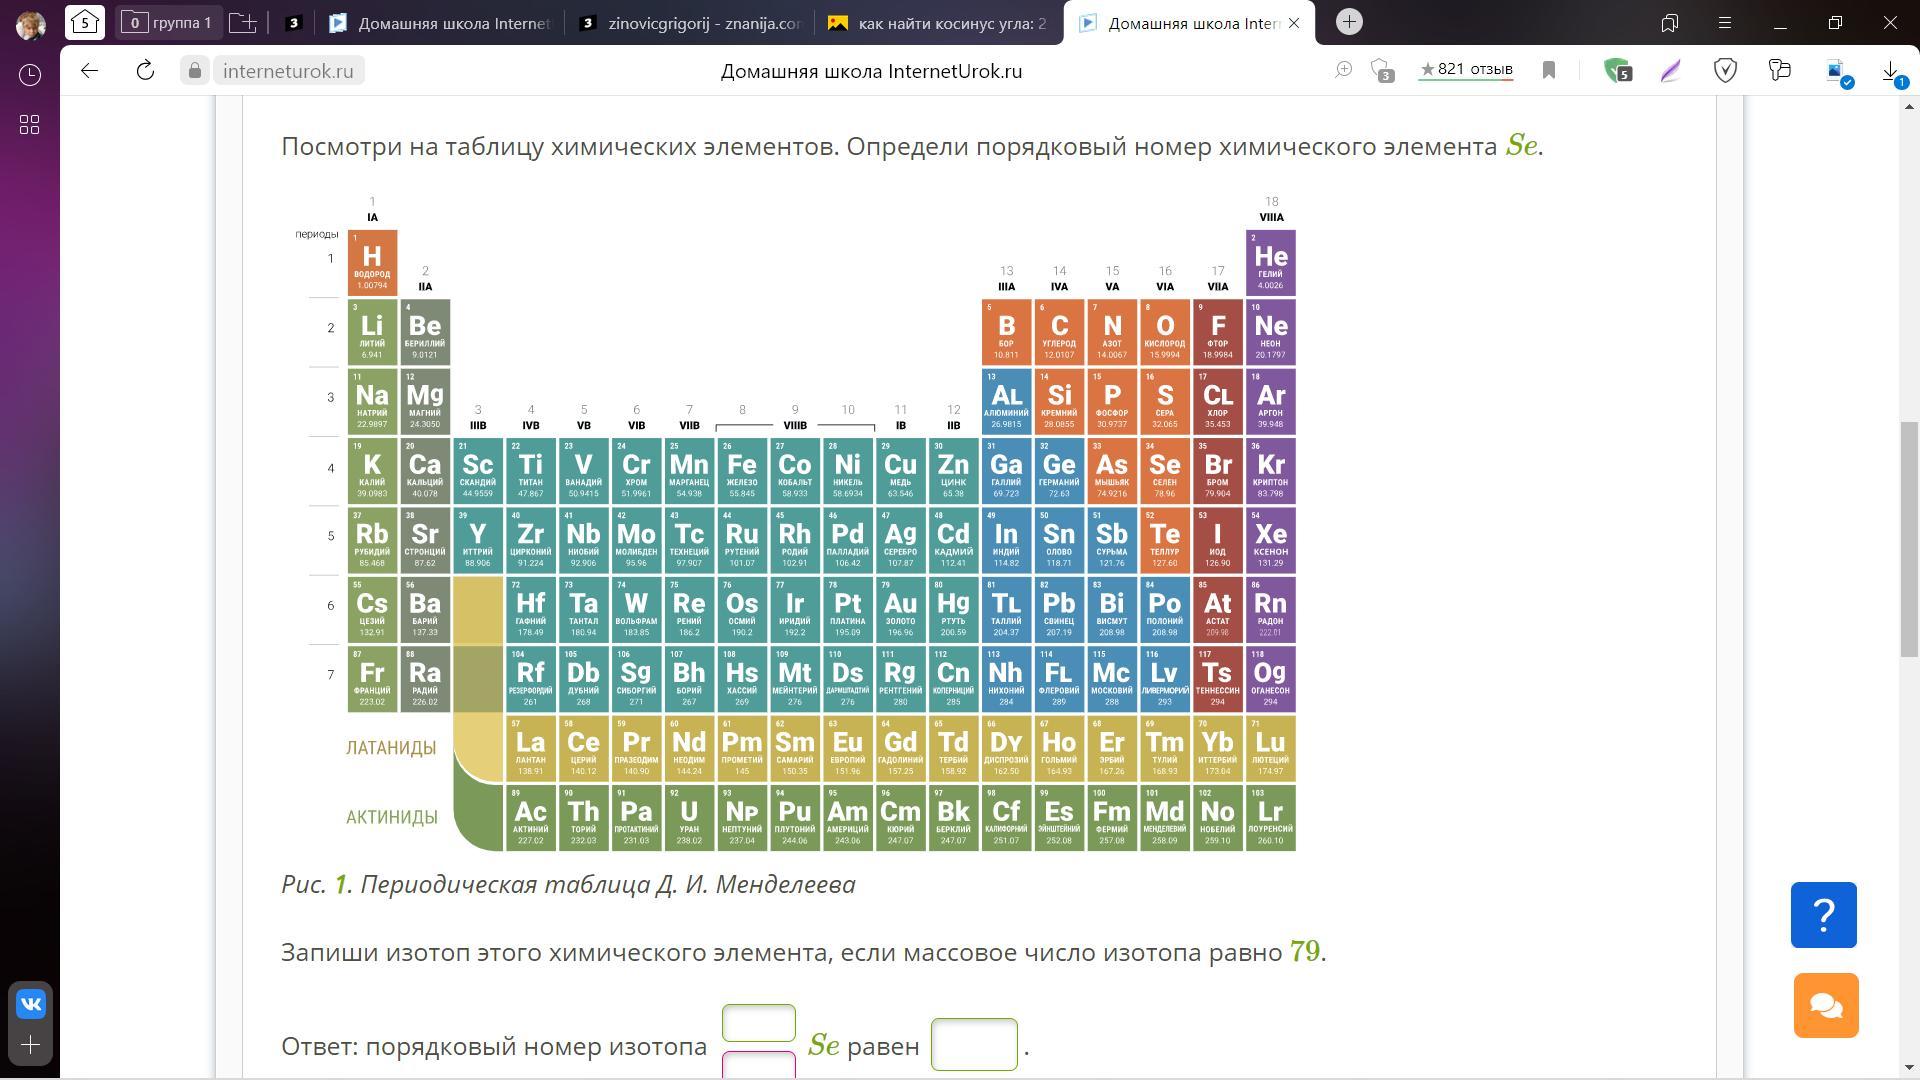Click the shield protection icon in the toolbar
The height and width of the screenshot is (1080, 1920).
(1725, 70)
